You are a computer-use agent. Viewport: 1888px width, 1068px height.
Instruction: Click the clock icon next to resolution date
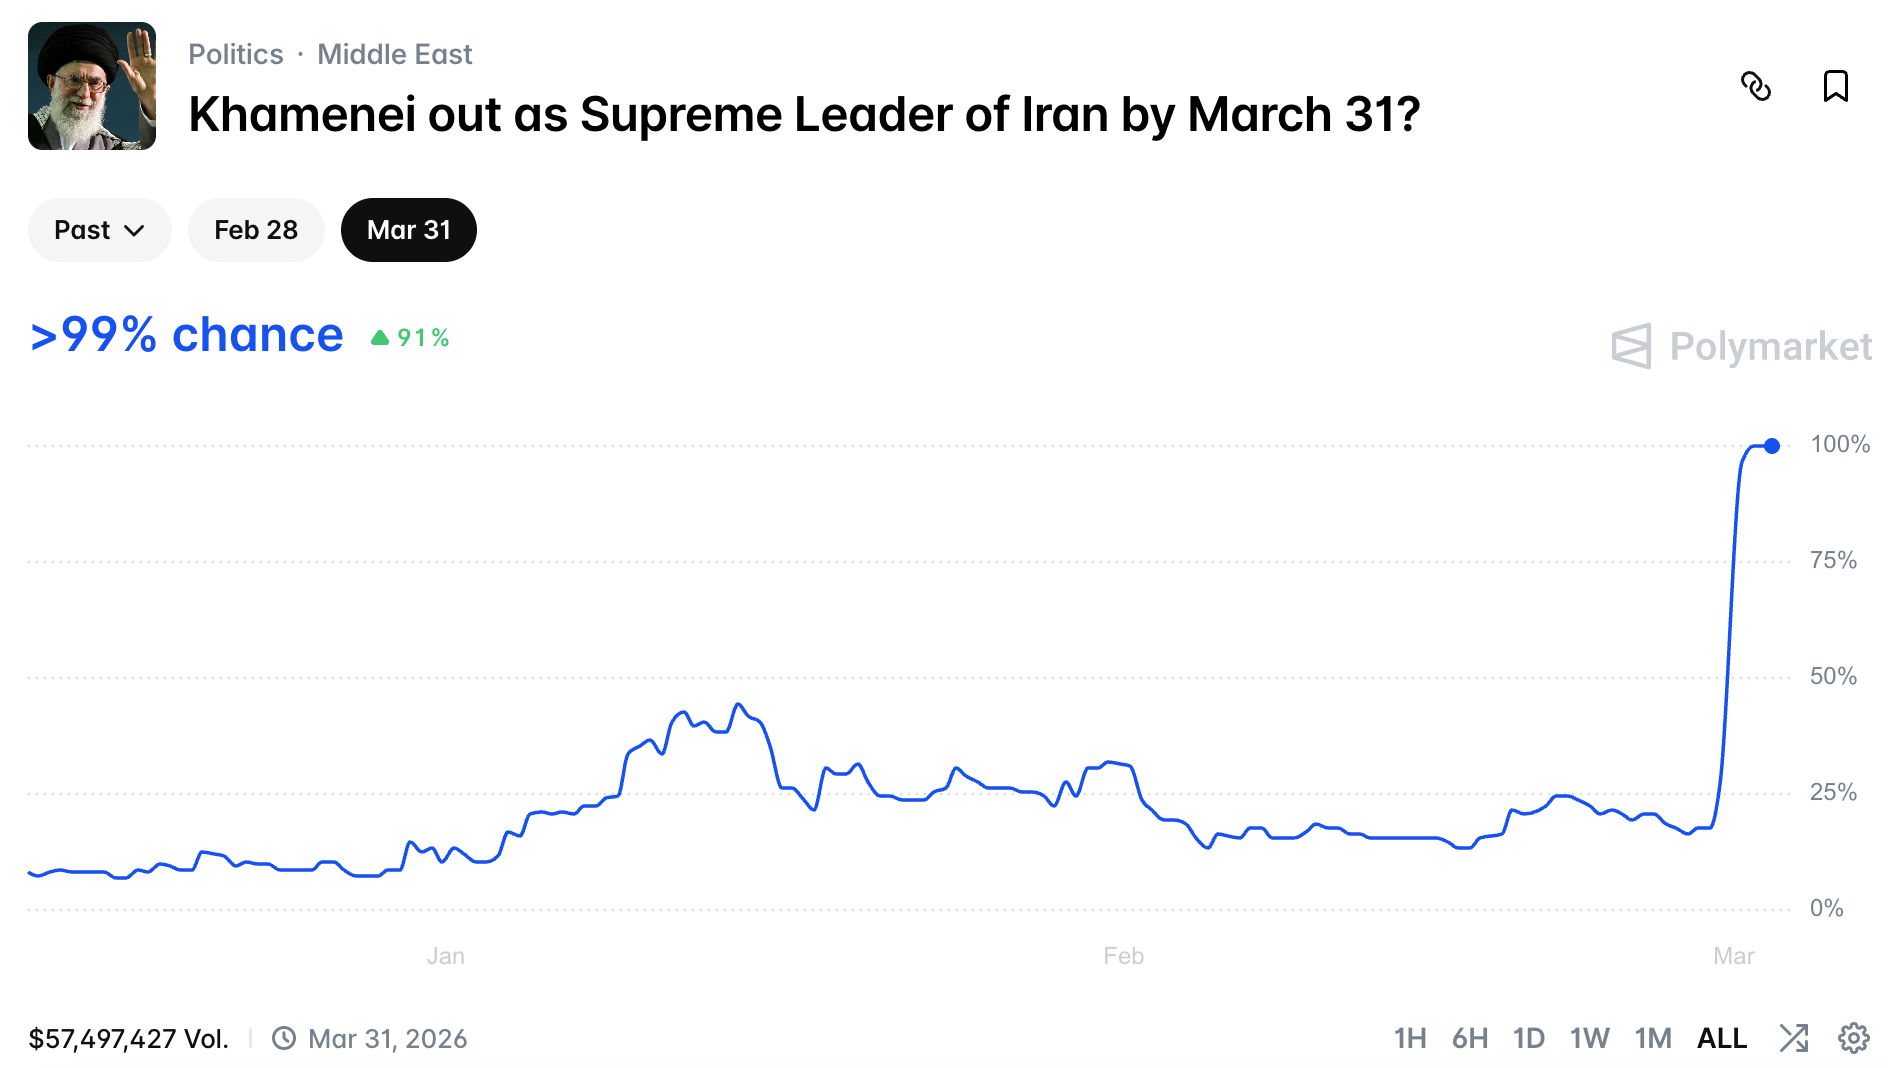[283, 1039]
